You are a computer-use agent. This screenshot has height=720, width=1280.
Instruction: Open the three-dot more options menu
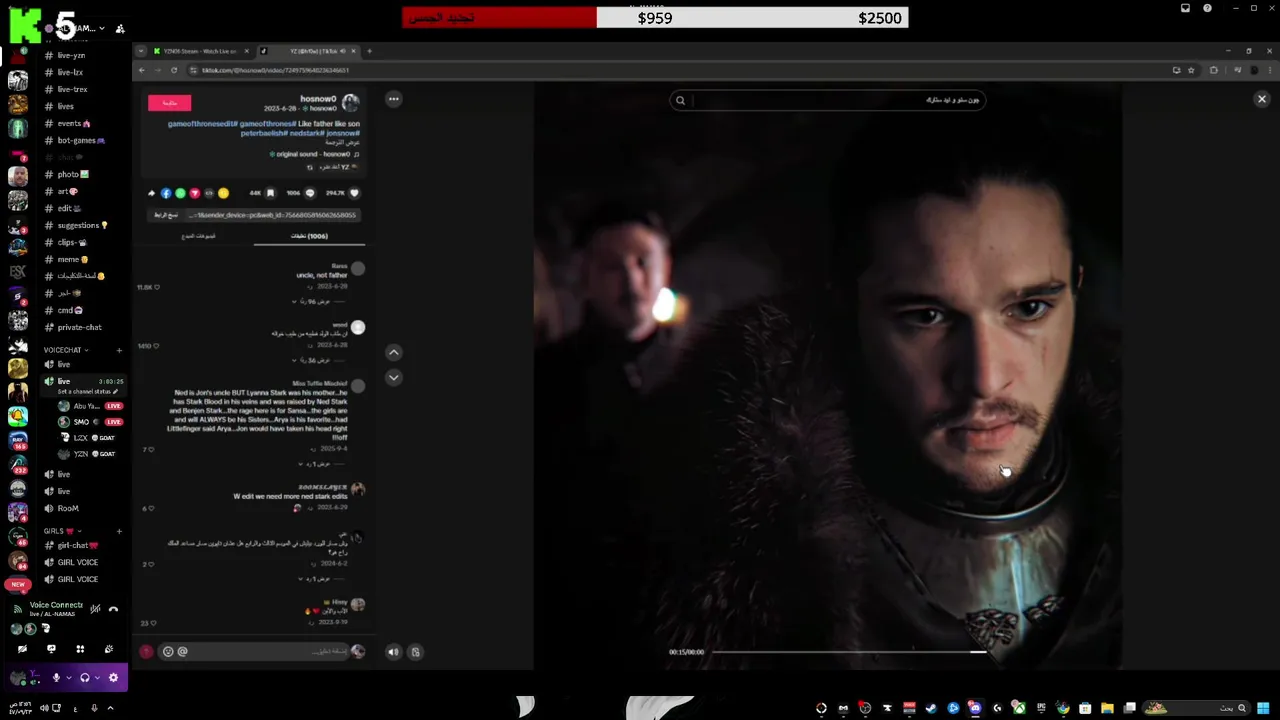point(394,99)
